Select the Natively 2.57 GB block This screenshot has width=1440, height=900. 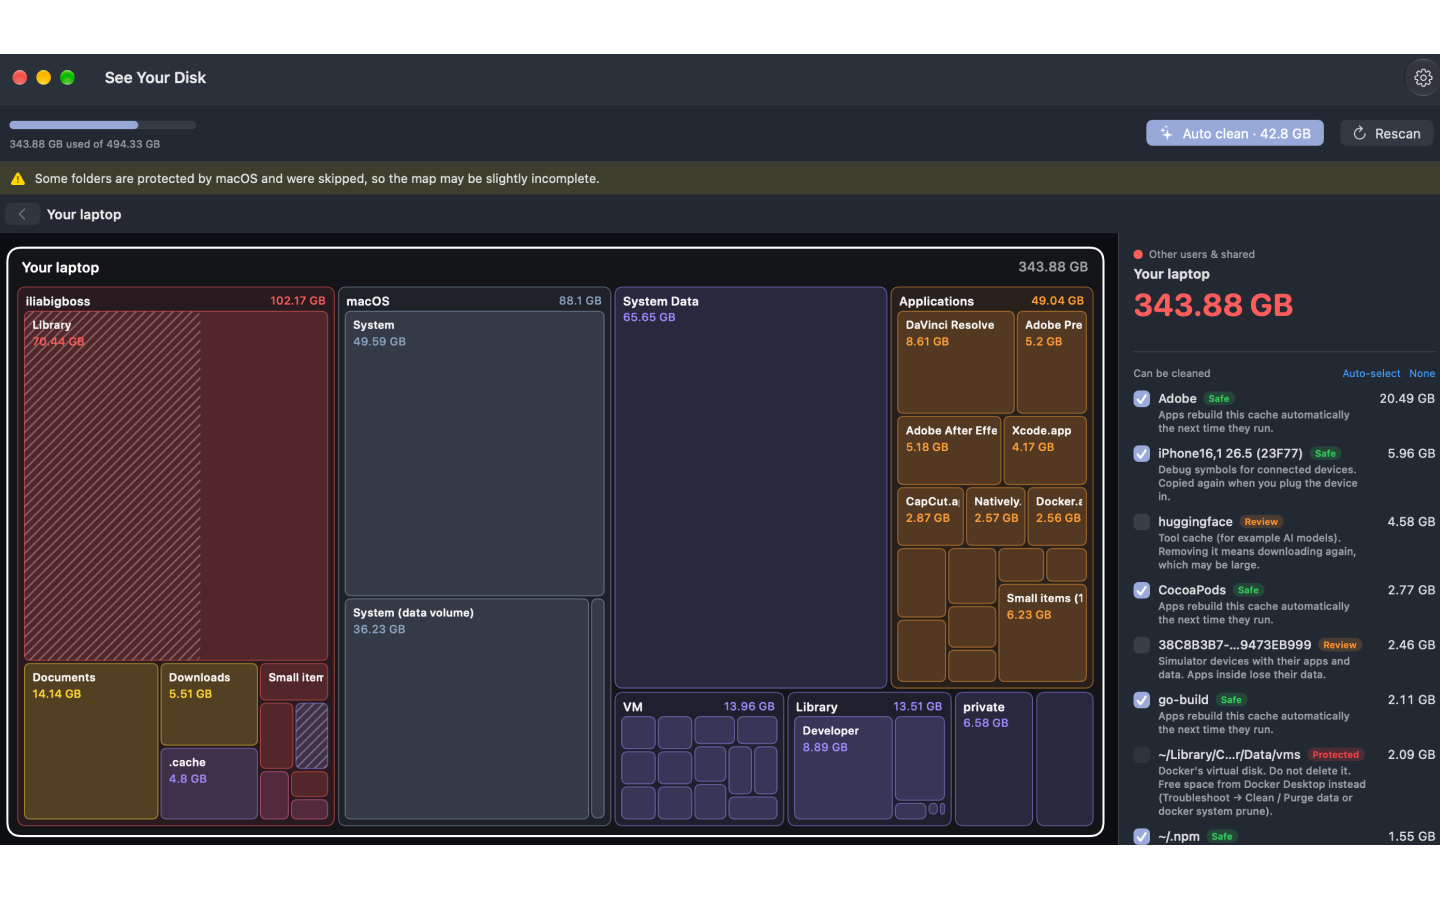(x=995, y=516)
